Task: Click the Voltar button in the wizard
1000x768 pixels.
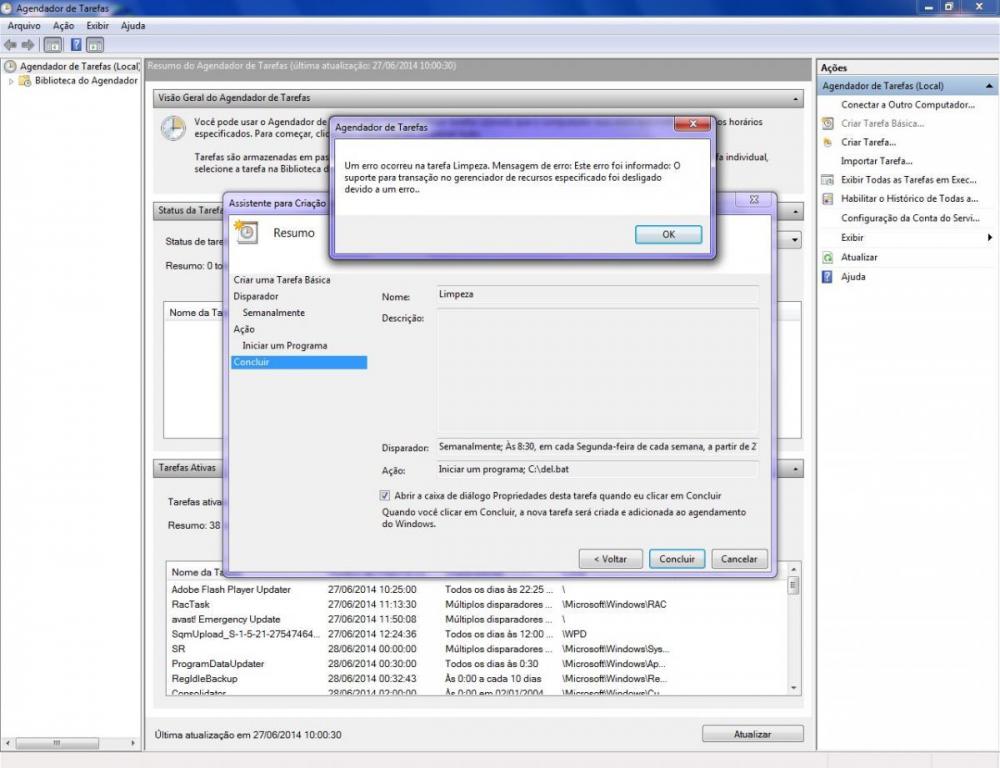Action: (x=610, y=559)
